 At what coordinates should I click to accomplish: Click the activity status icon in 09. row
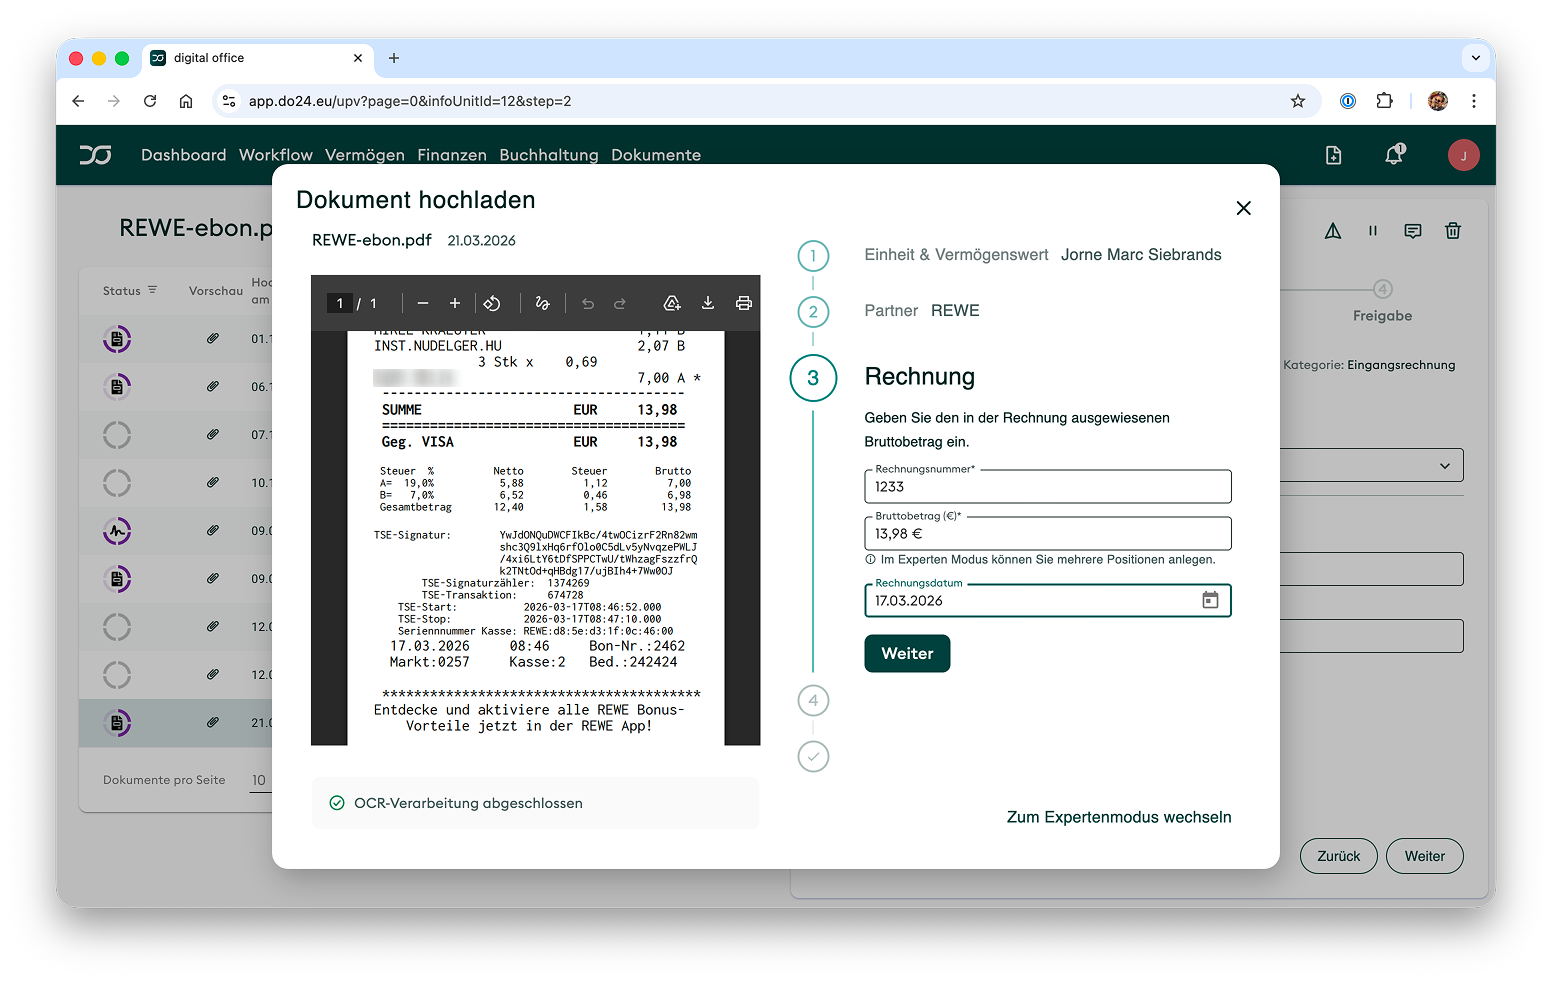(117, 531)
